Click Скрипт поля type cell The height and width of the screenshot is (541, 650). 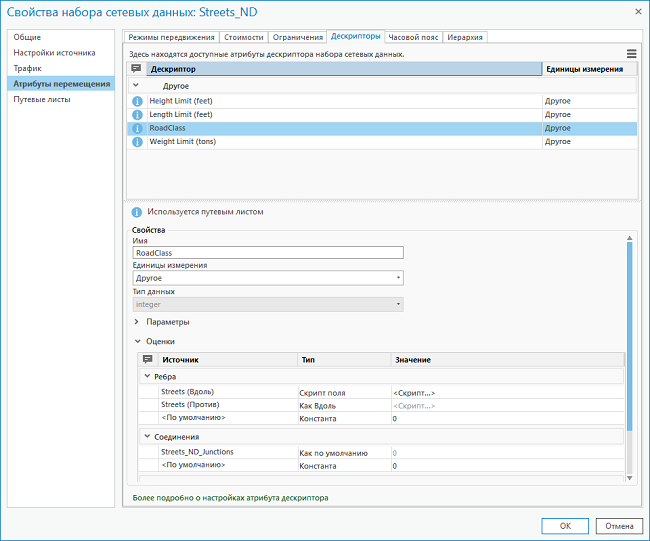(344, 393)
